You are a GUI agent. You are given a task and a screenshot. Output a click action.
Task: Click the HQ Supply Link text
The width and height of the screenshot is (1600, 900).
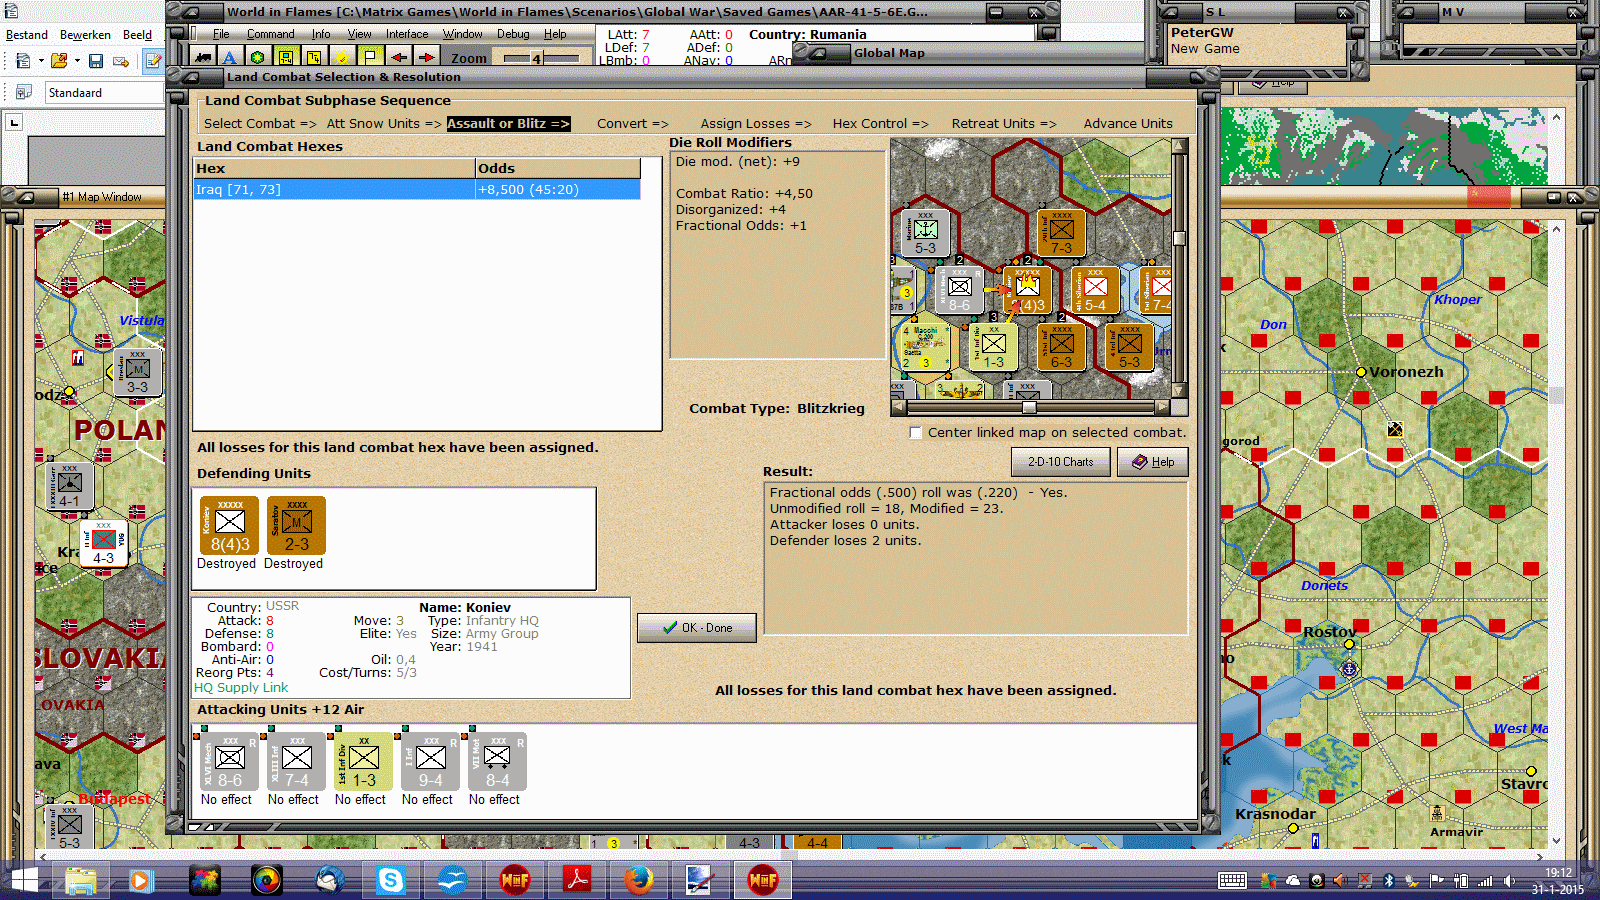[x=241, y=688]
